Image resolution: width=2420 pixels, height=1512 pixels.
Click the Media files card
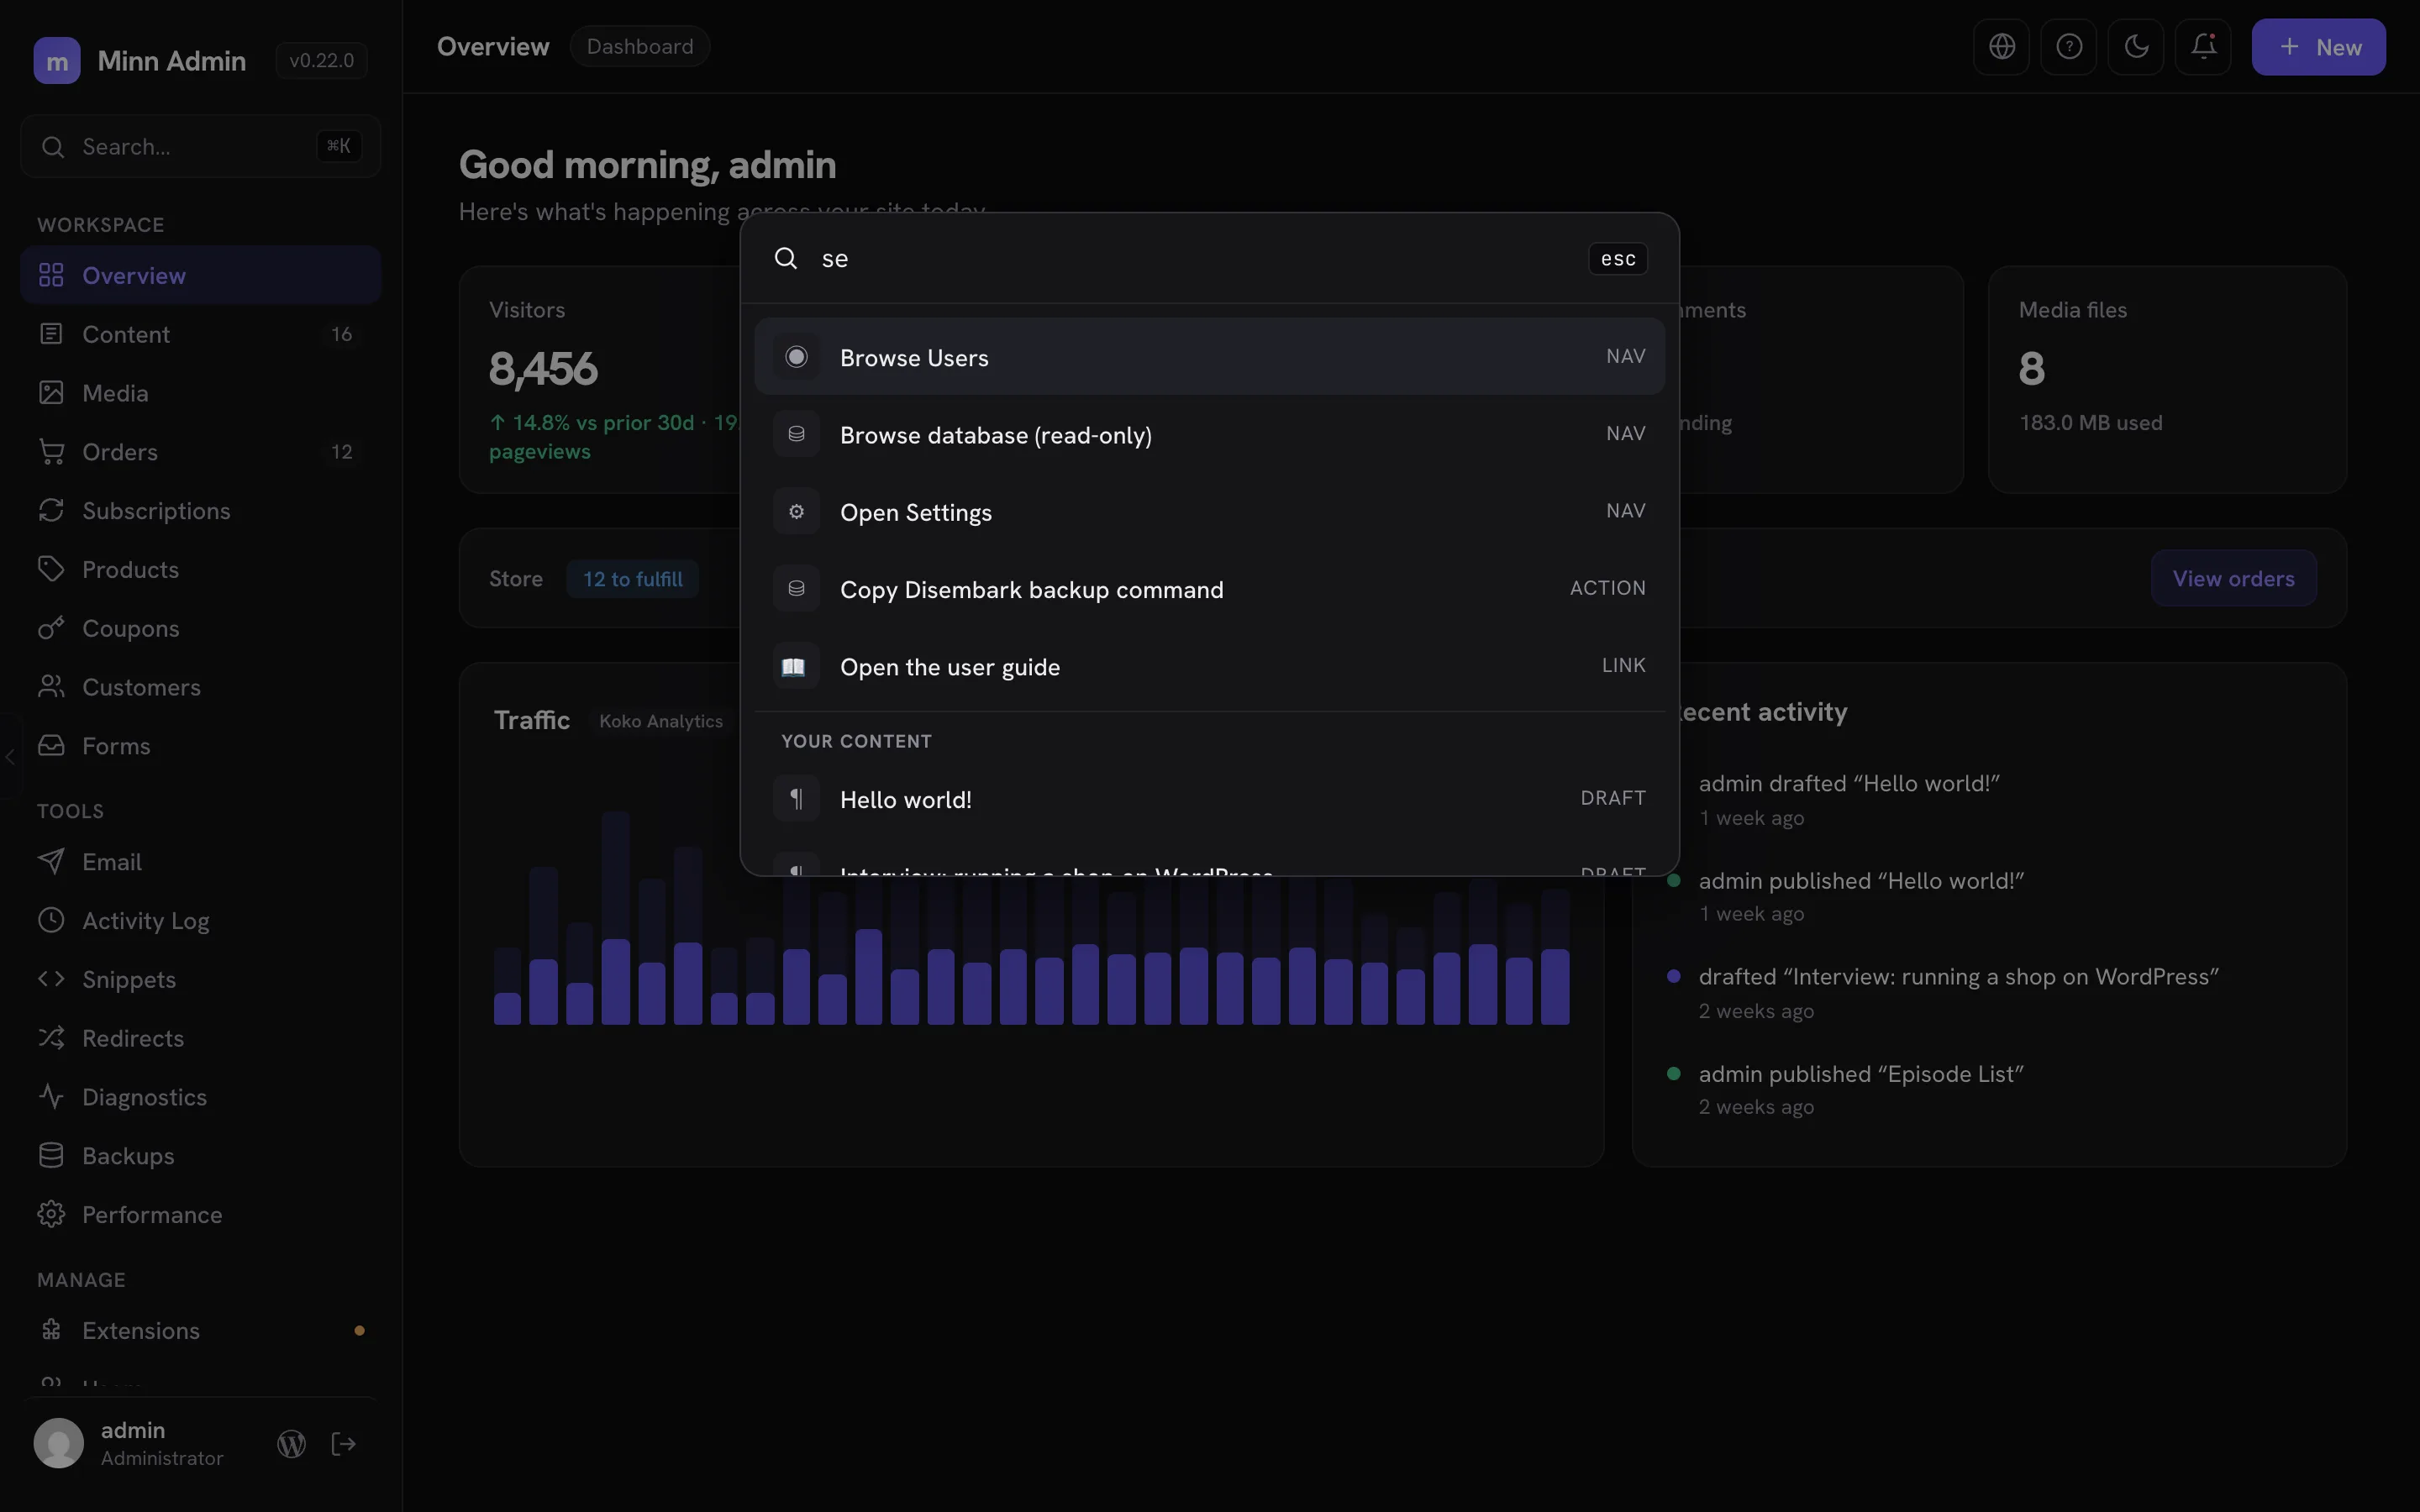pos(2167,380)
